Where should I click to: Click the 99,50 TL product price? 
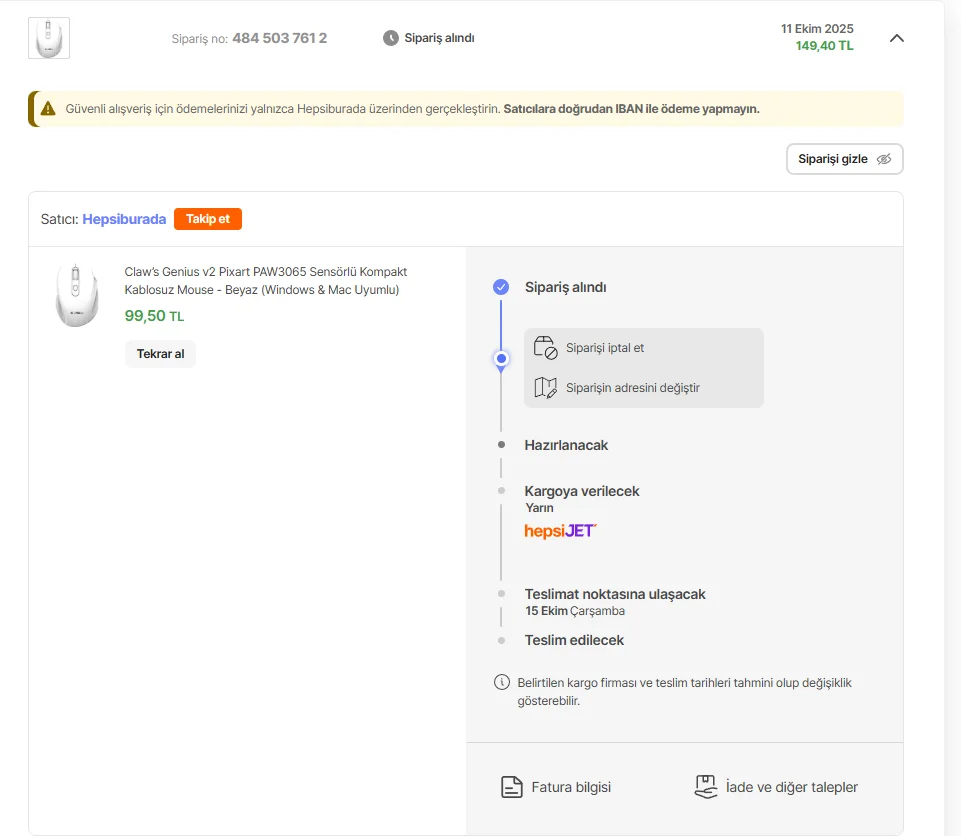click(x=154, y=316)
